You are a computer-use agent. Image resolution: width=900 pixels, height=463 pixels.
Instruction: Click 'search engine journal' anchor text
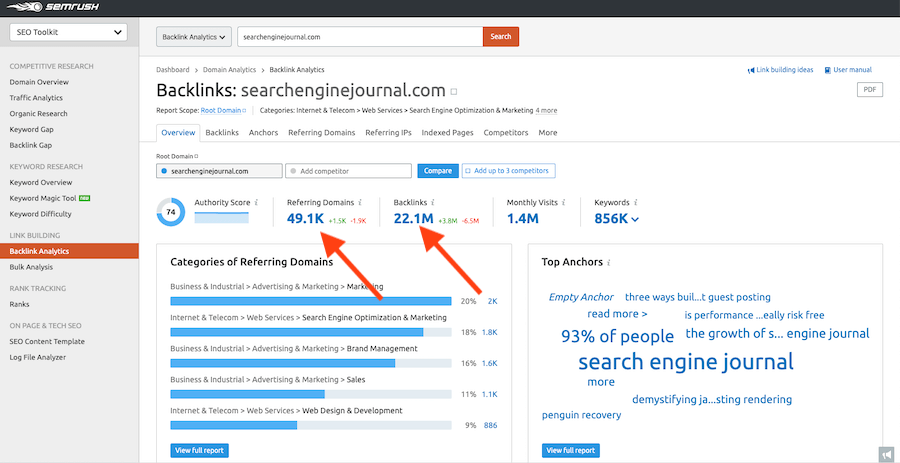(686, 361)
